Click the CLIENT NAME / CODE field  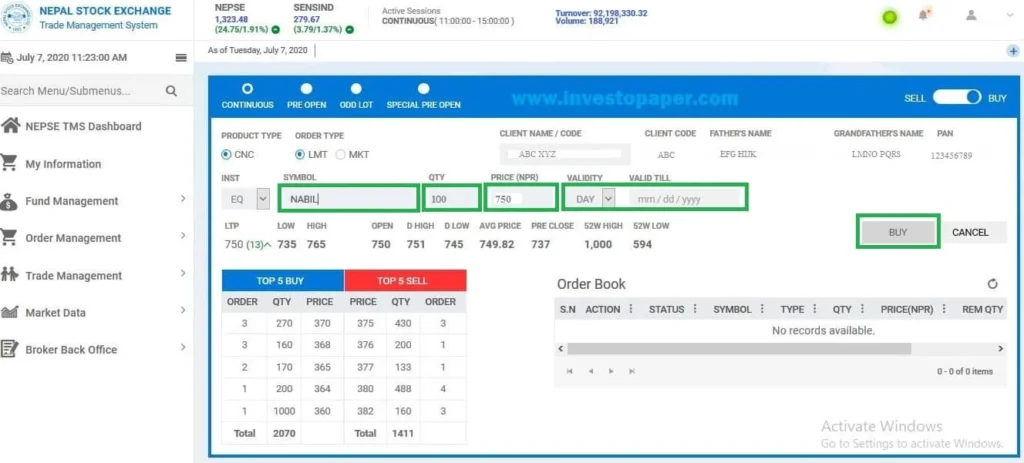click(x=566, y=155)
